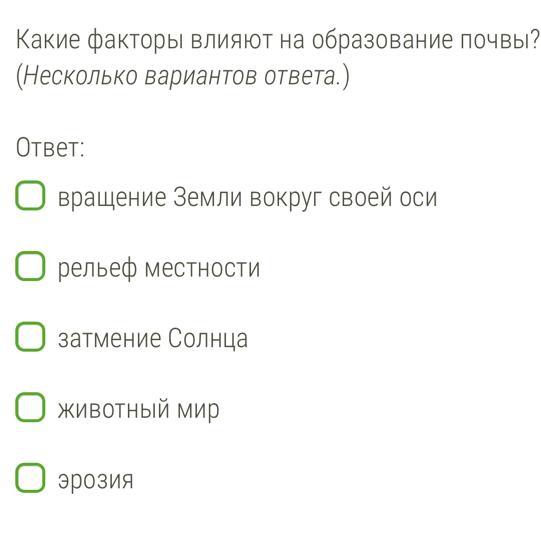Click the answer text 'вращение Земли вокруг своей оси'
The image size is (541, 542).
tap(248, 198)
